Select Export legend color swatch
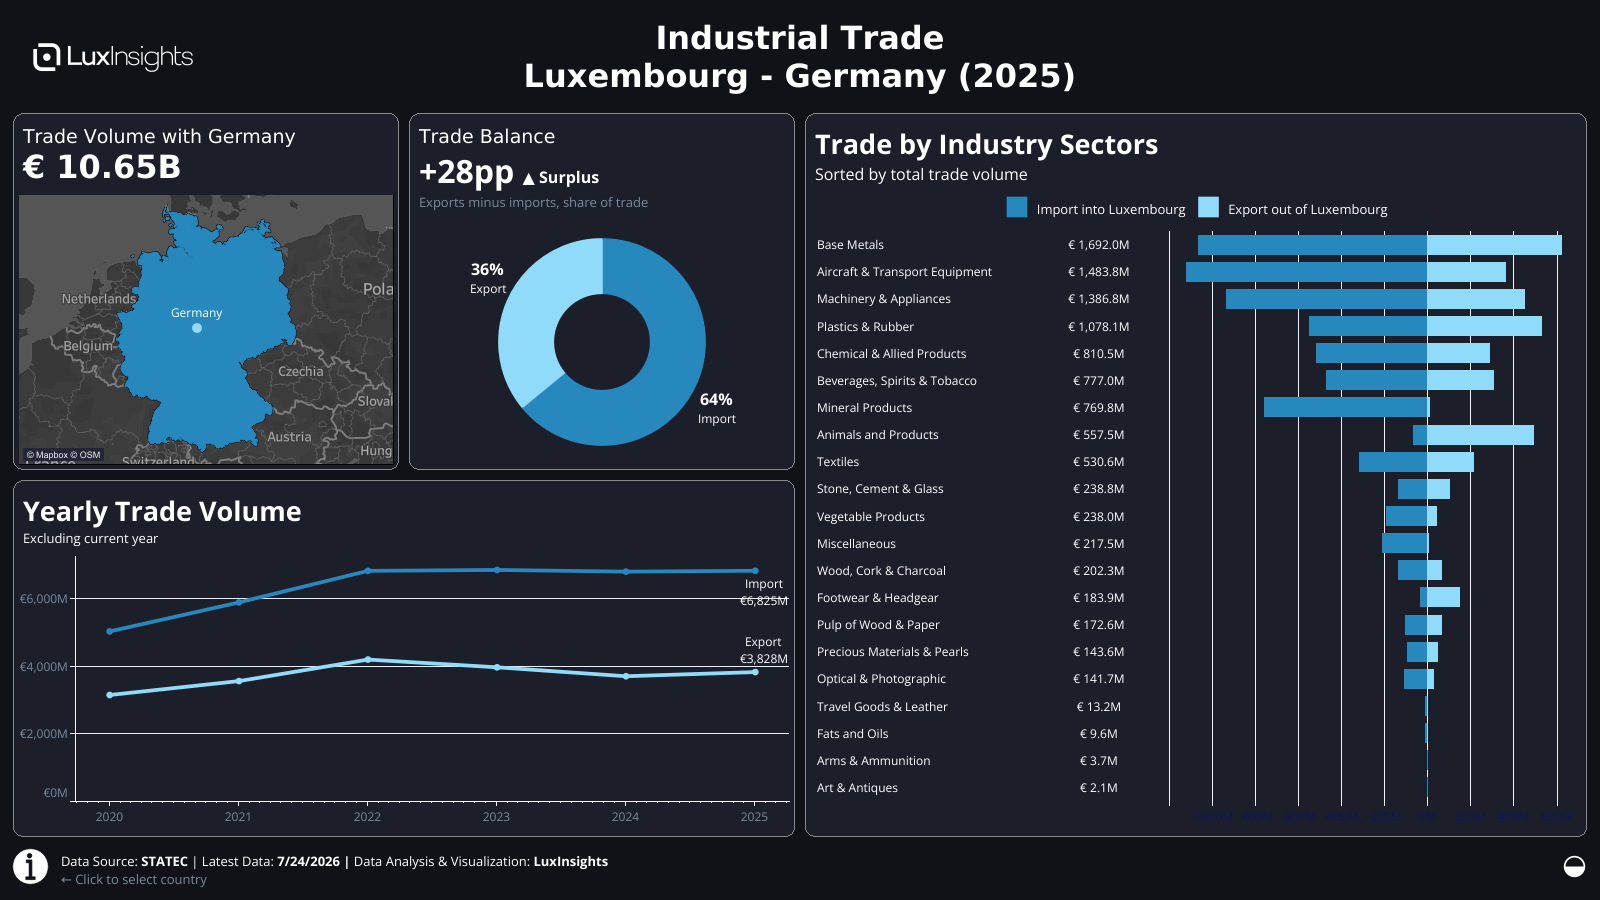 click(1208, 207)
